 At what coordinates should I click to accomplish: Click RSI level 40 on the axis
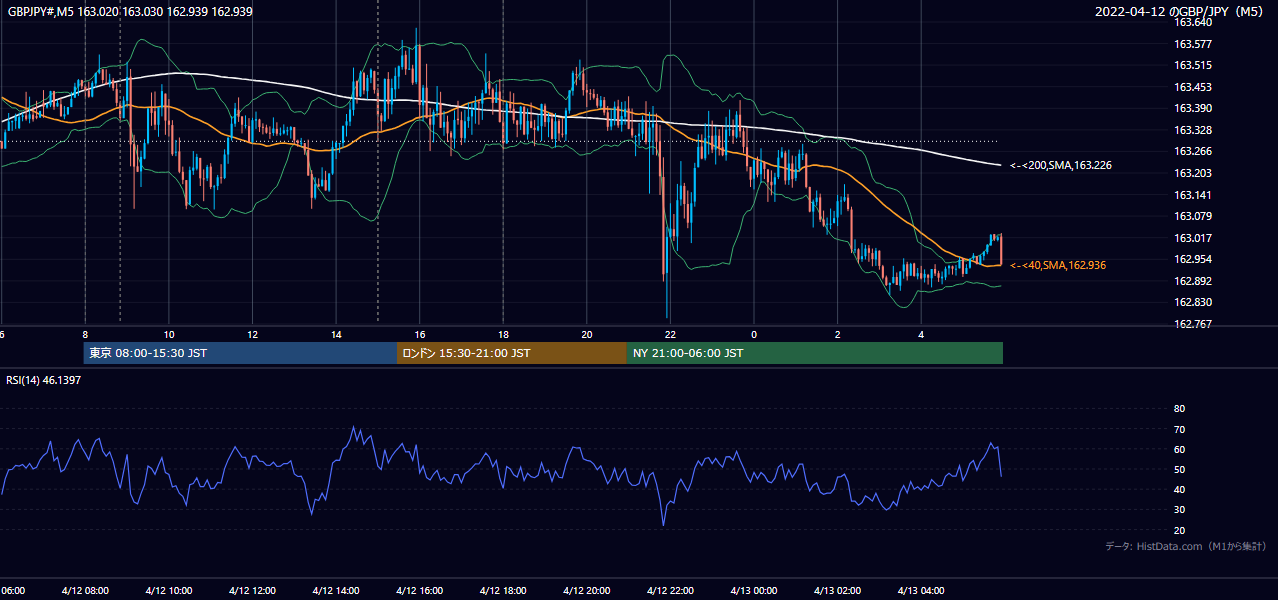point(1179,489)
